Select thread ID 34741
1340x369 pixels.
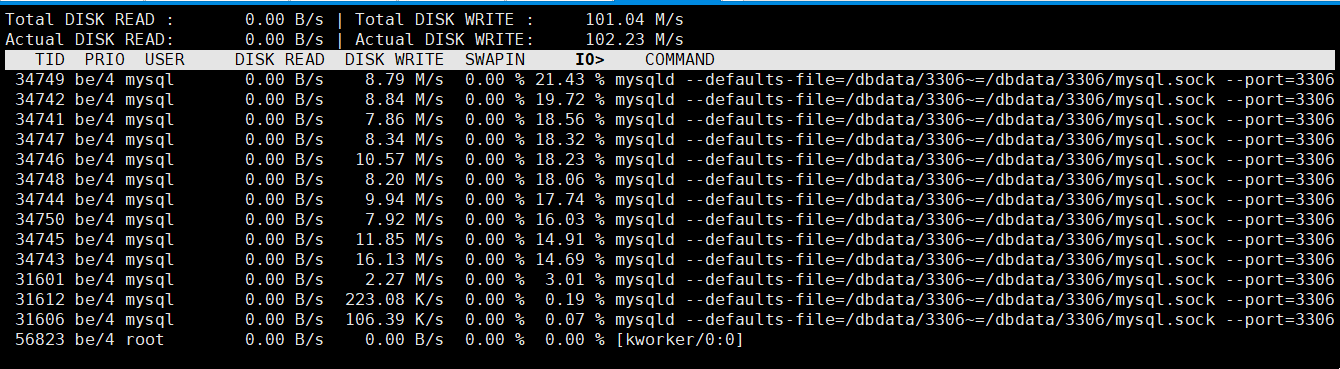tap(40, 120)
